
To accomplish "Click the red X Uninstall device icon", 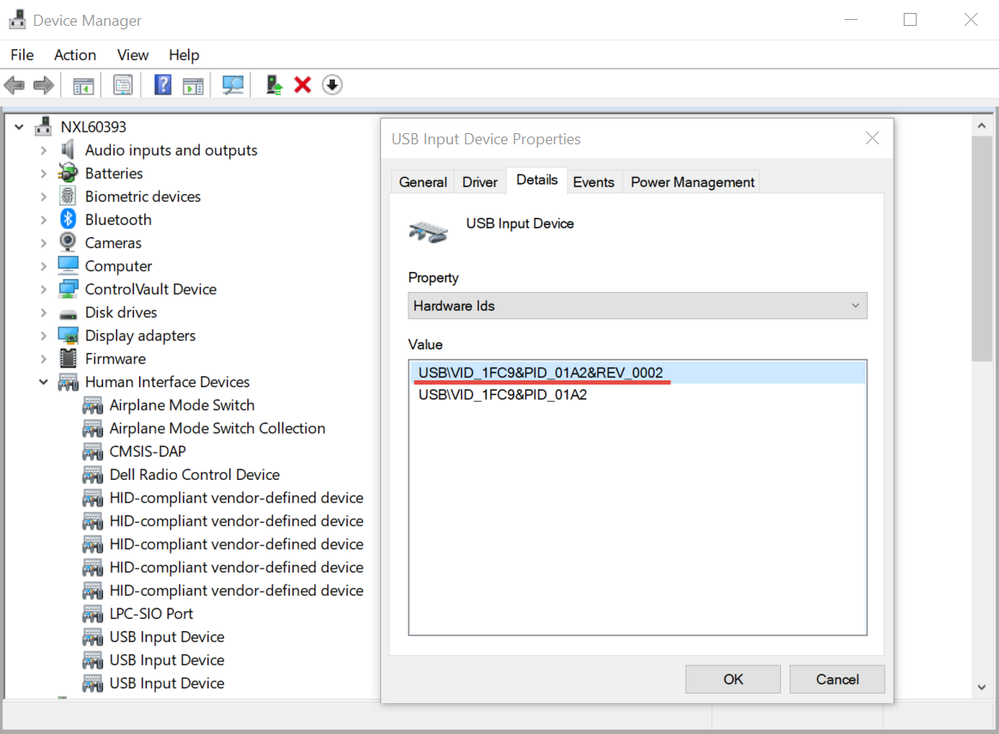I will click(x=303, y=85).
